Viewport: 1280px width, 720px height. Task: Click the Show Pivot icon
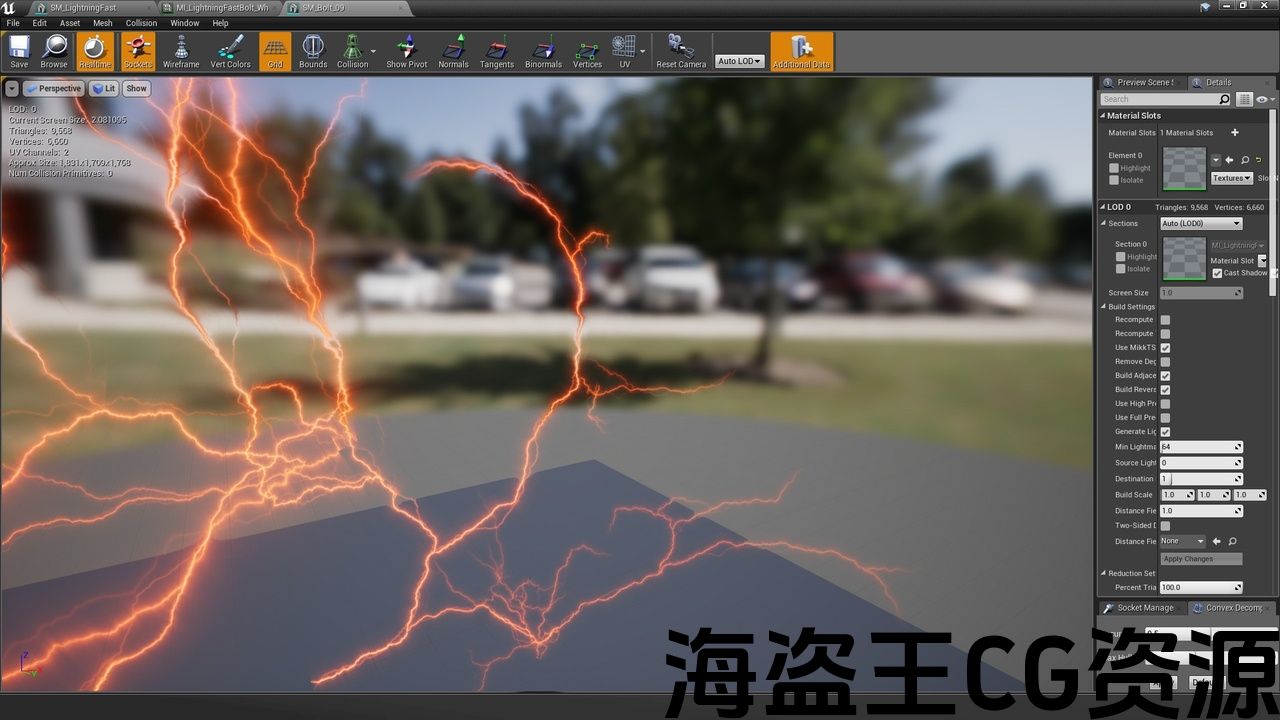[x=406, y=51]
